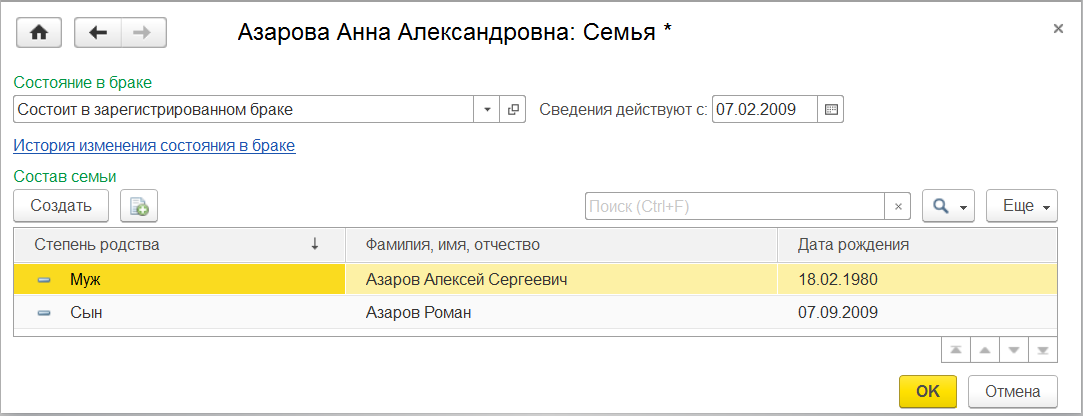Viewport: 1083px width, 416px height.
Task: Expand the marital status dropdown arrow
Action: 487,109
